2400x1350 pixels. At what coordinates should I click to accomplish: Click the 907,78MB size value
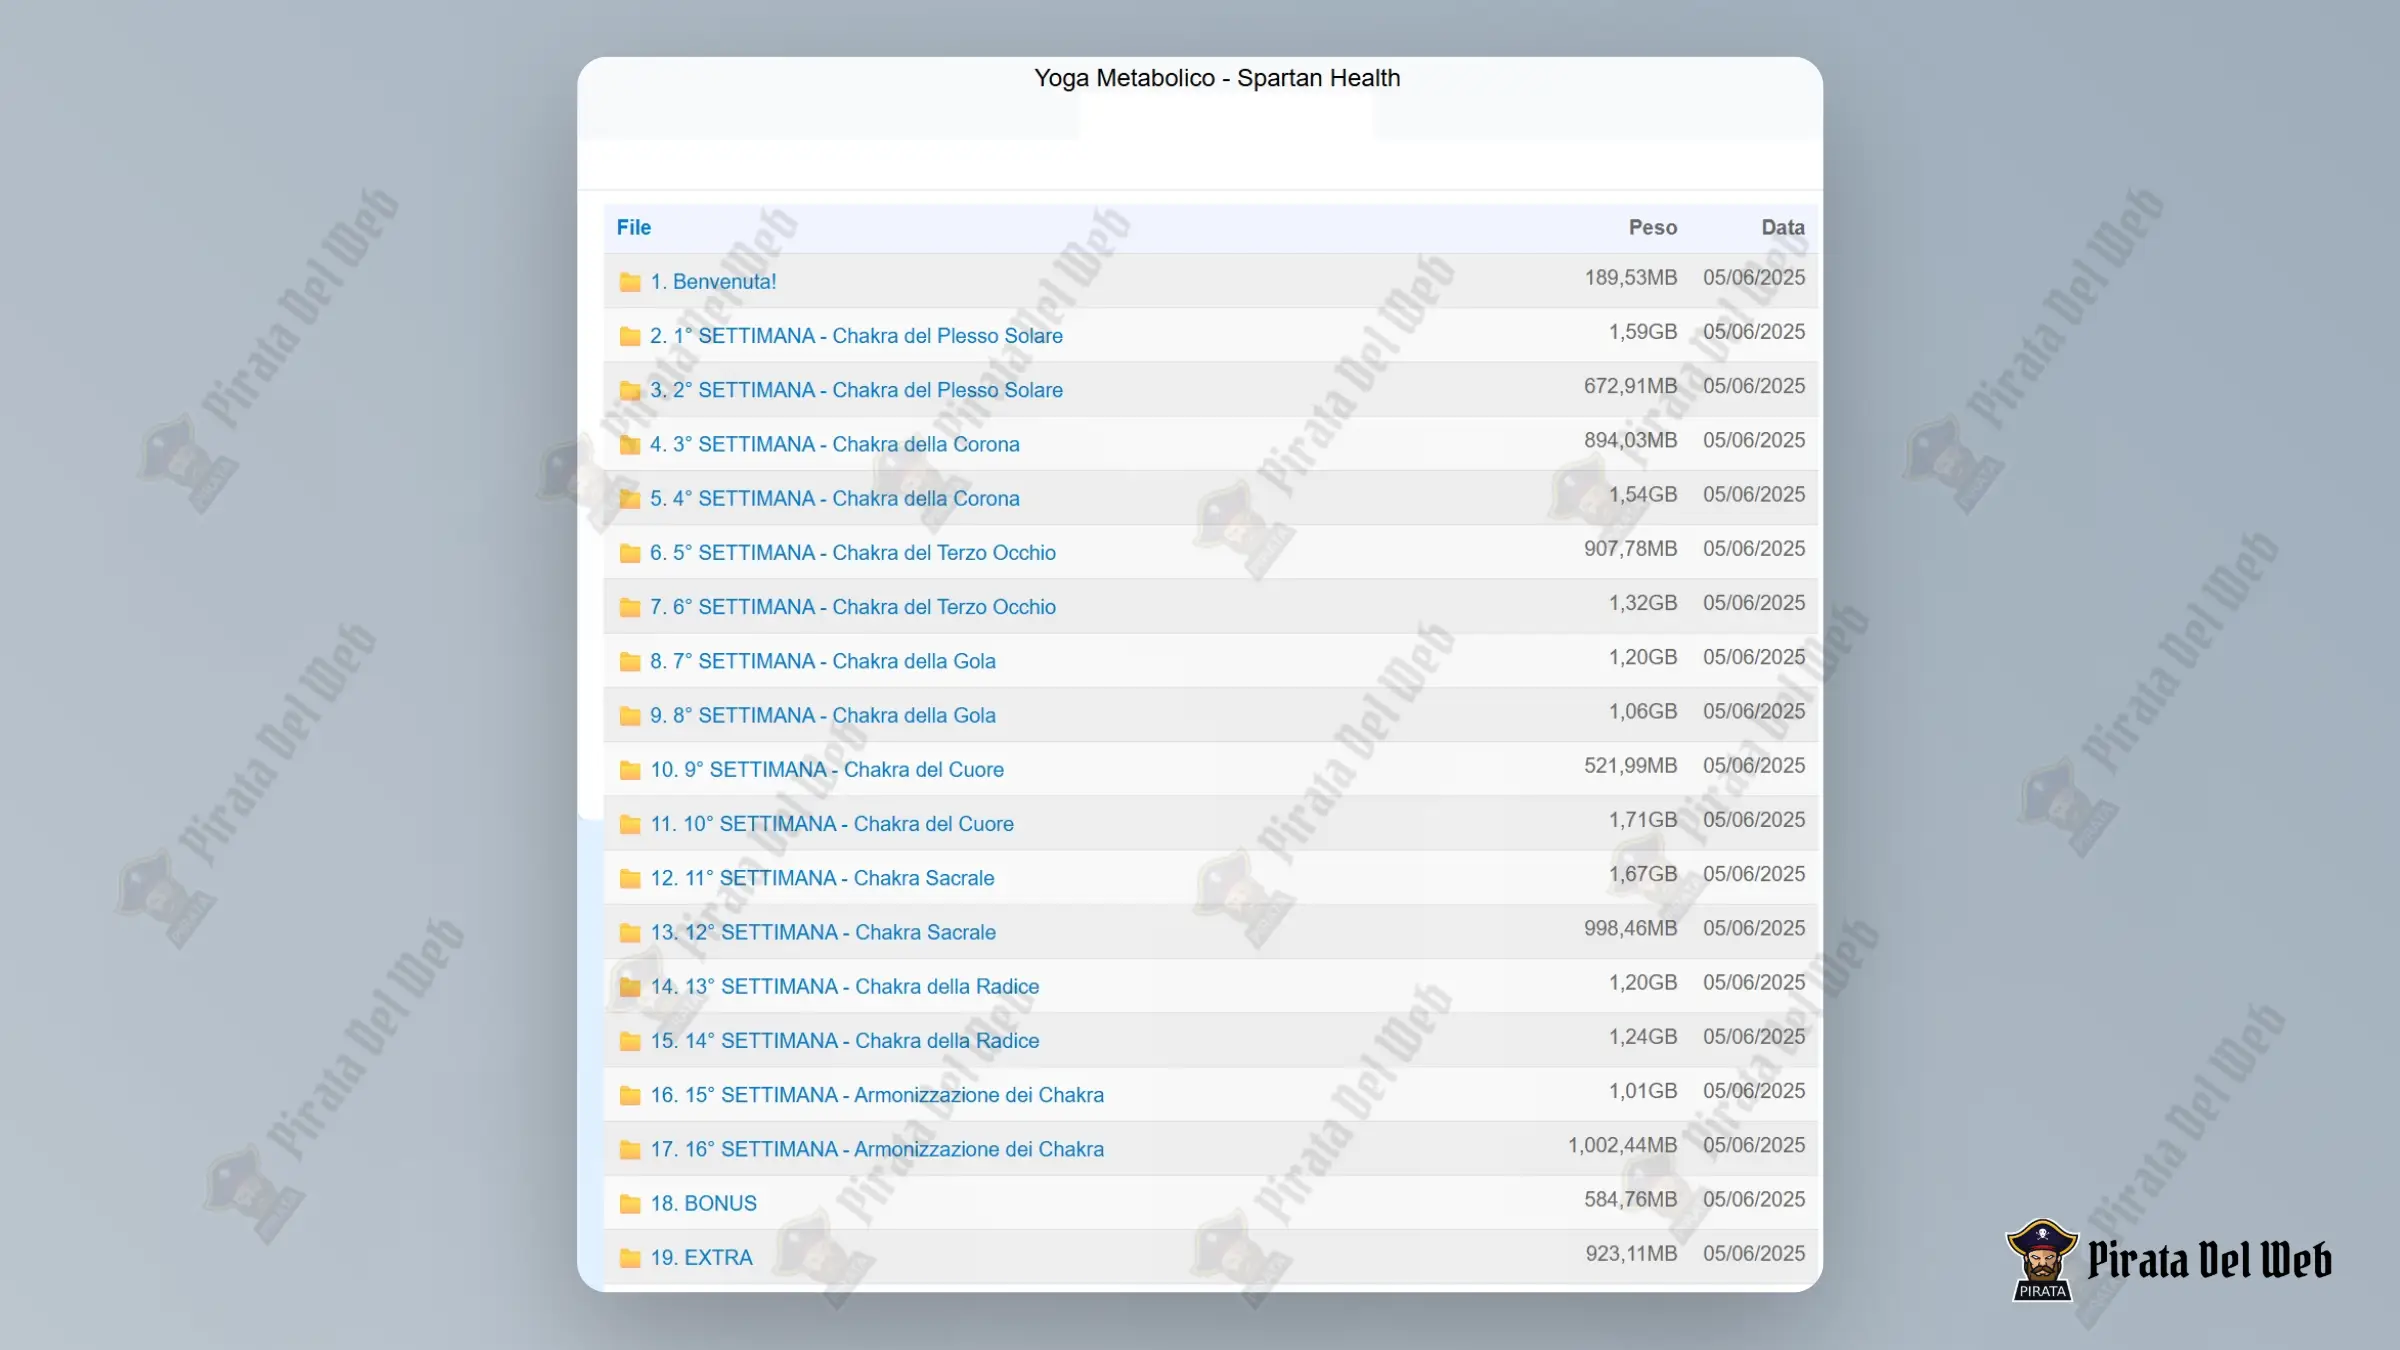click(1631, 549)
